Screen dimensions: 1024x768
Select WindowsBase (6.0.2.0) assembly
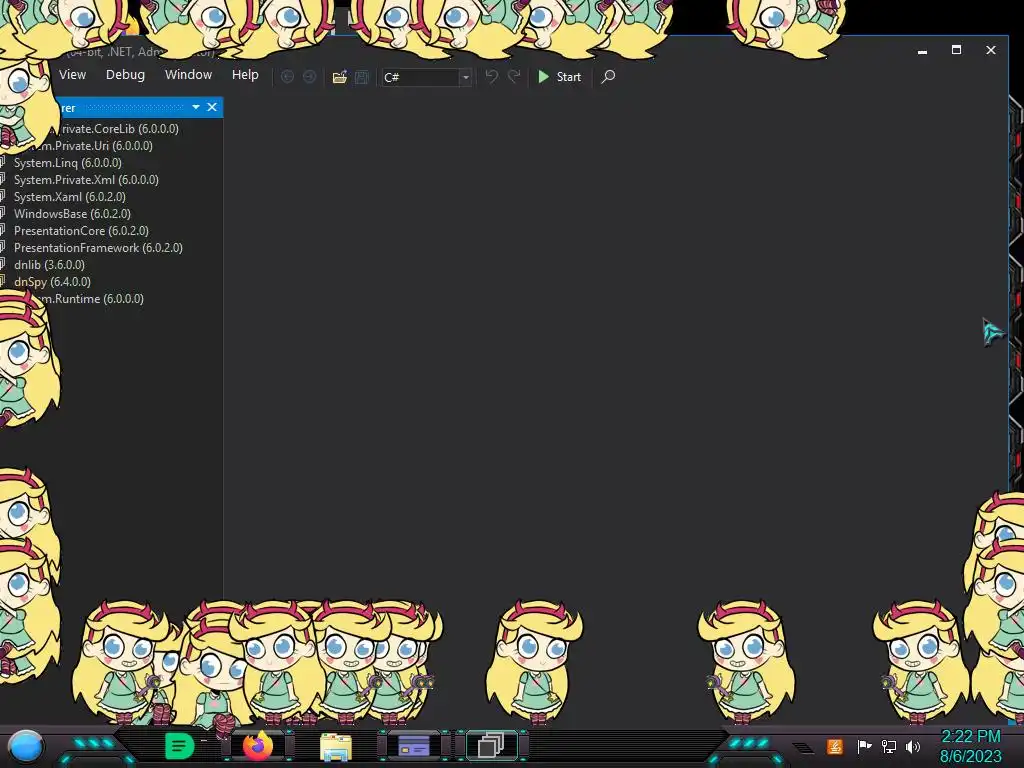tap(72, 214)
